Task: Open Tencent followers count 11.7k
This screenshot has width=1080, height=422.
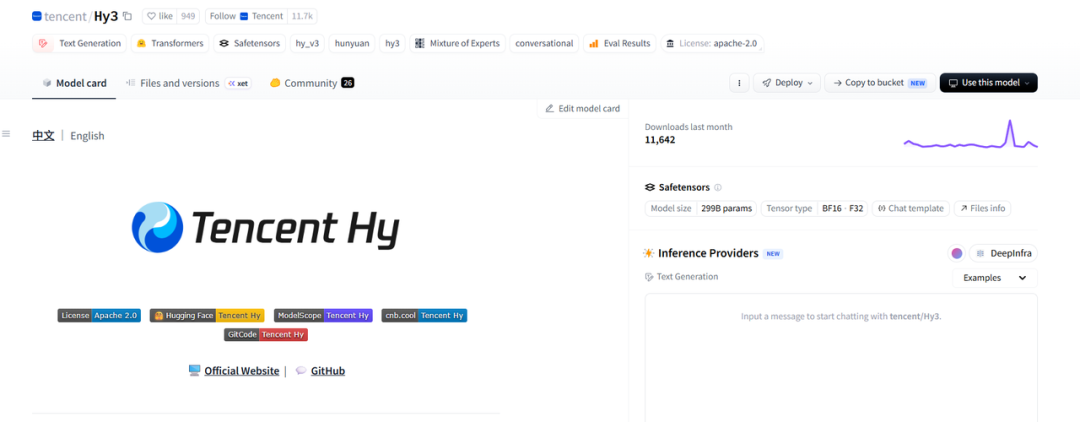Action: pos(302,16)
